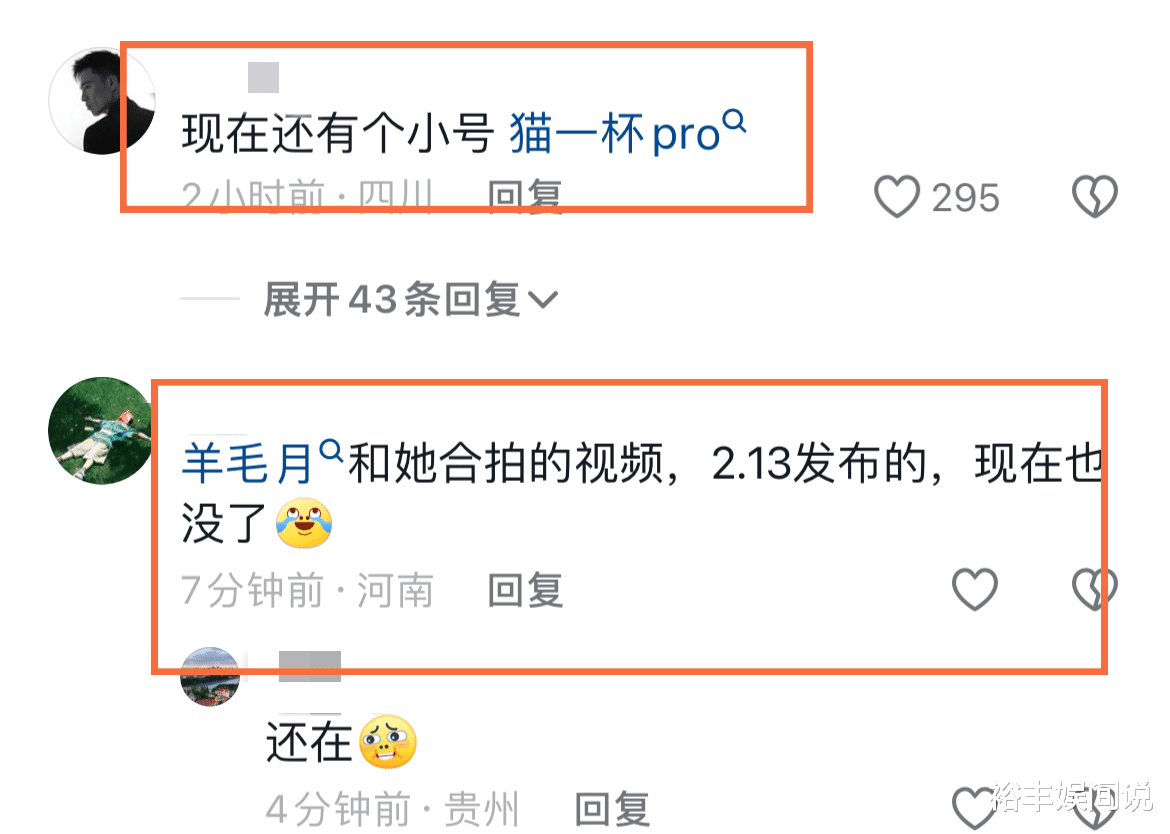Open black-and-white profile avatar of first commenter
This screenshot has height=834, width=1170.
pos(102,101)
